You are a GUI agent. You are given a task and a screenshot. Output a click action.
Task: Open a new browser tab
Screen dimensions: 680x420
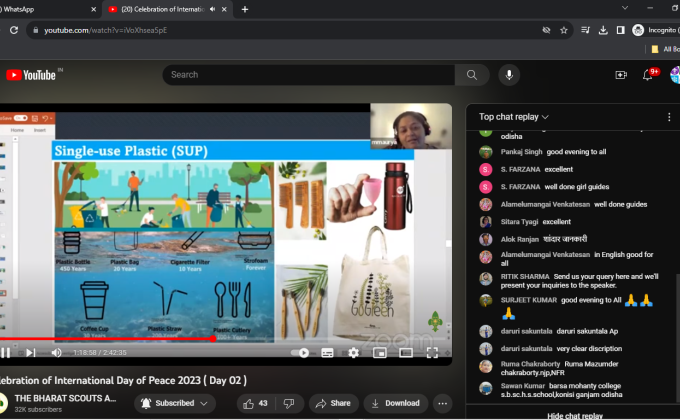click(245, 9)
